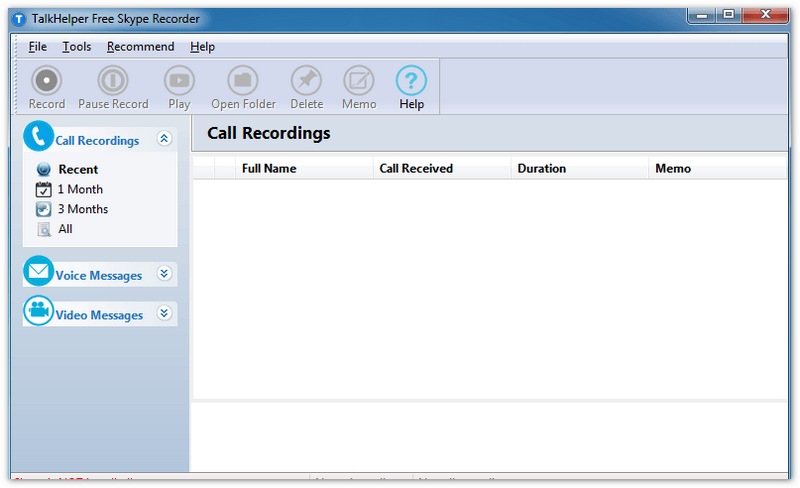Collapse the Call Recordings section chevron
This screenshot has height=488, width=800.
tap(164, 138)
